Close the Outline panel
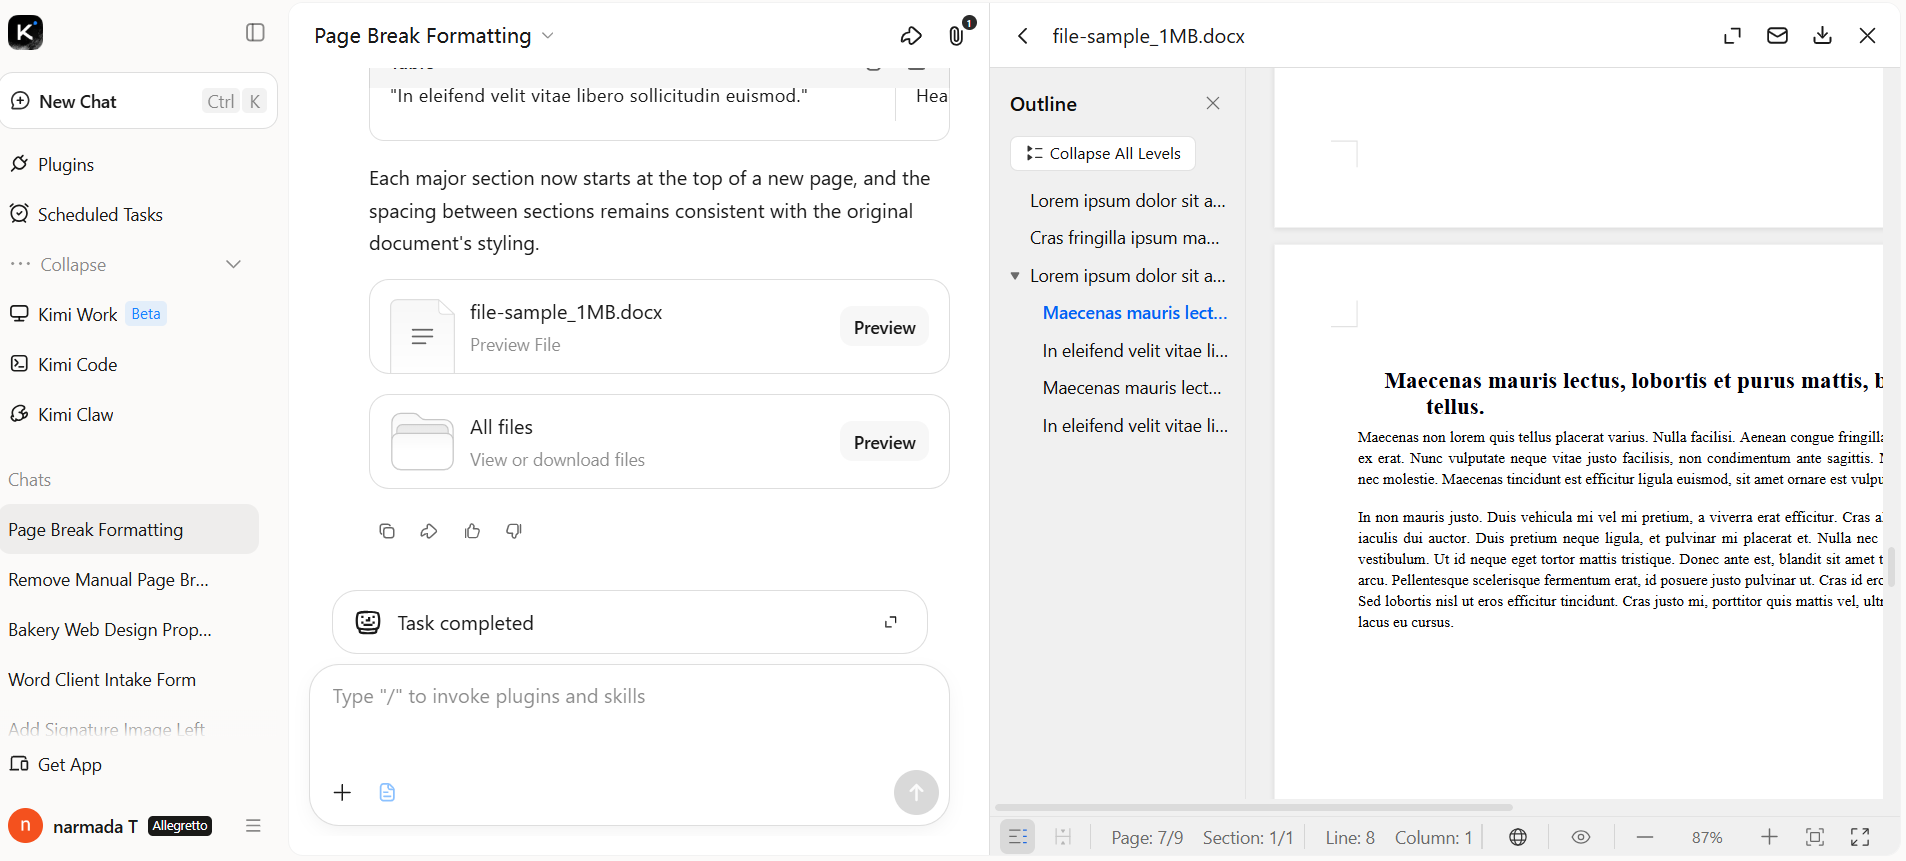 1213,103
